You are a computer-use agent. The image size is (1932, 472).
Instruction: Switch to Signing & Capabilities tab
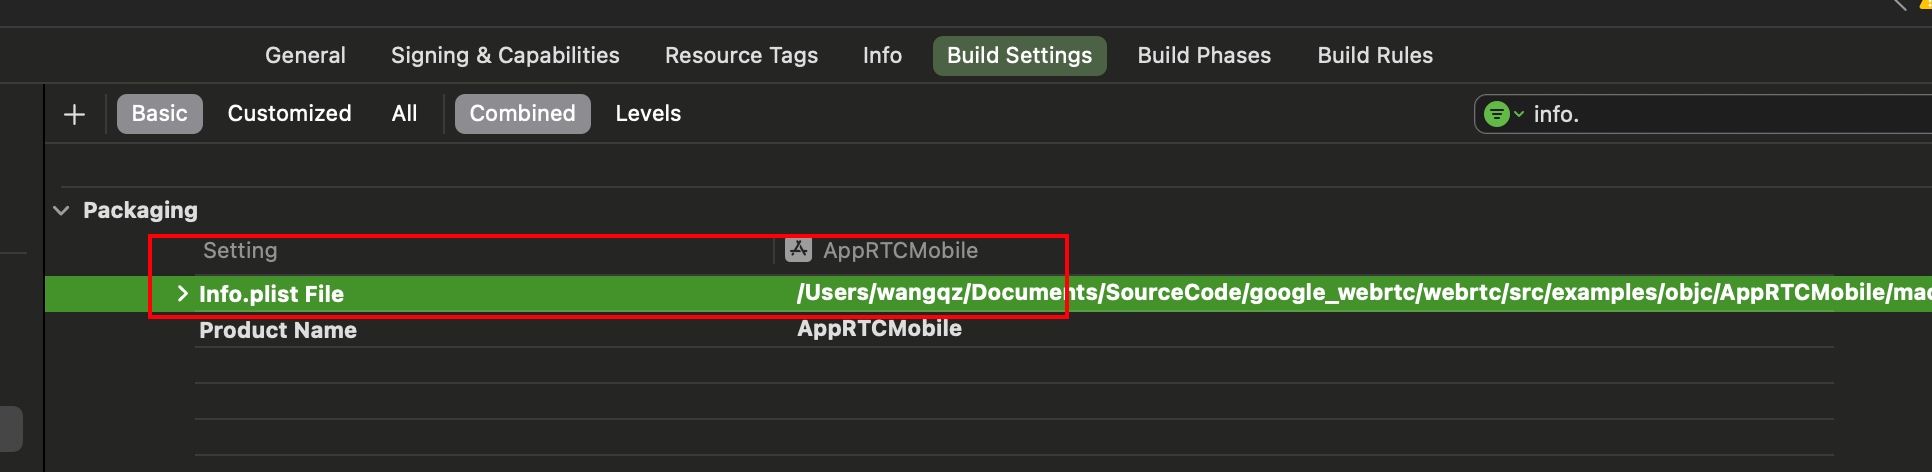point(505,56)
